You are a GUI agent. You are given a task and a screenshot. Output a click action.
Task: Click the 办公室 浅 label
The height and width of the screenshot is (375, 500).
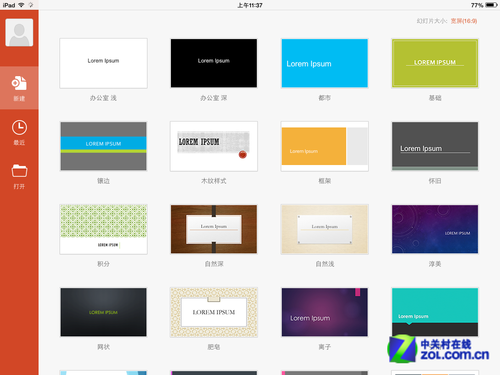(103, 98)
